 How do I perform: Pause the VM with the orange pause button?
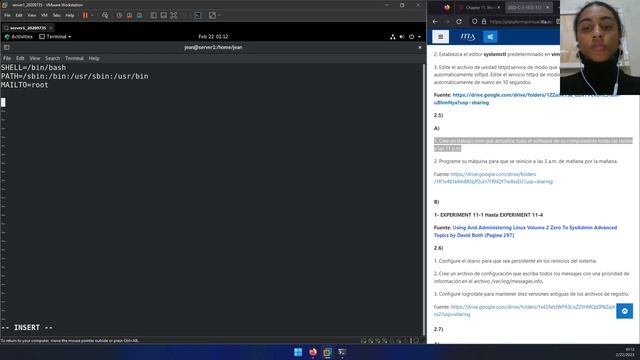(x=85, y=15)
